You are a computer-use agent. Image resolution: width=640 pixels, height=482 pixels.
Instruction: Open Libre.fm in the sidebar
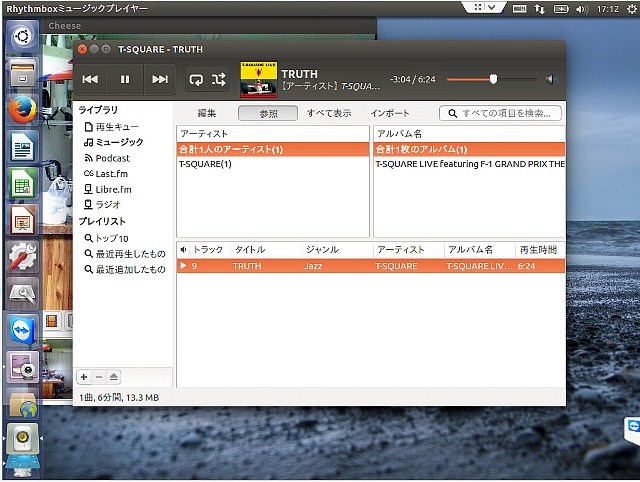click(x=108, y=189)
